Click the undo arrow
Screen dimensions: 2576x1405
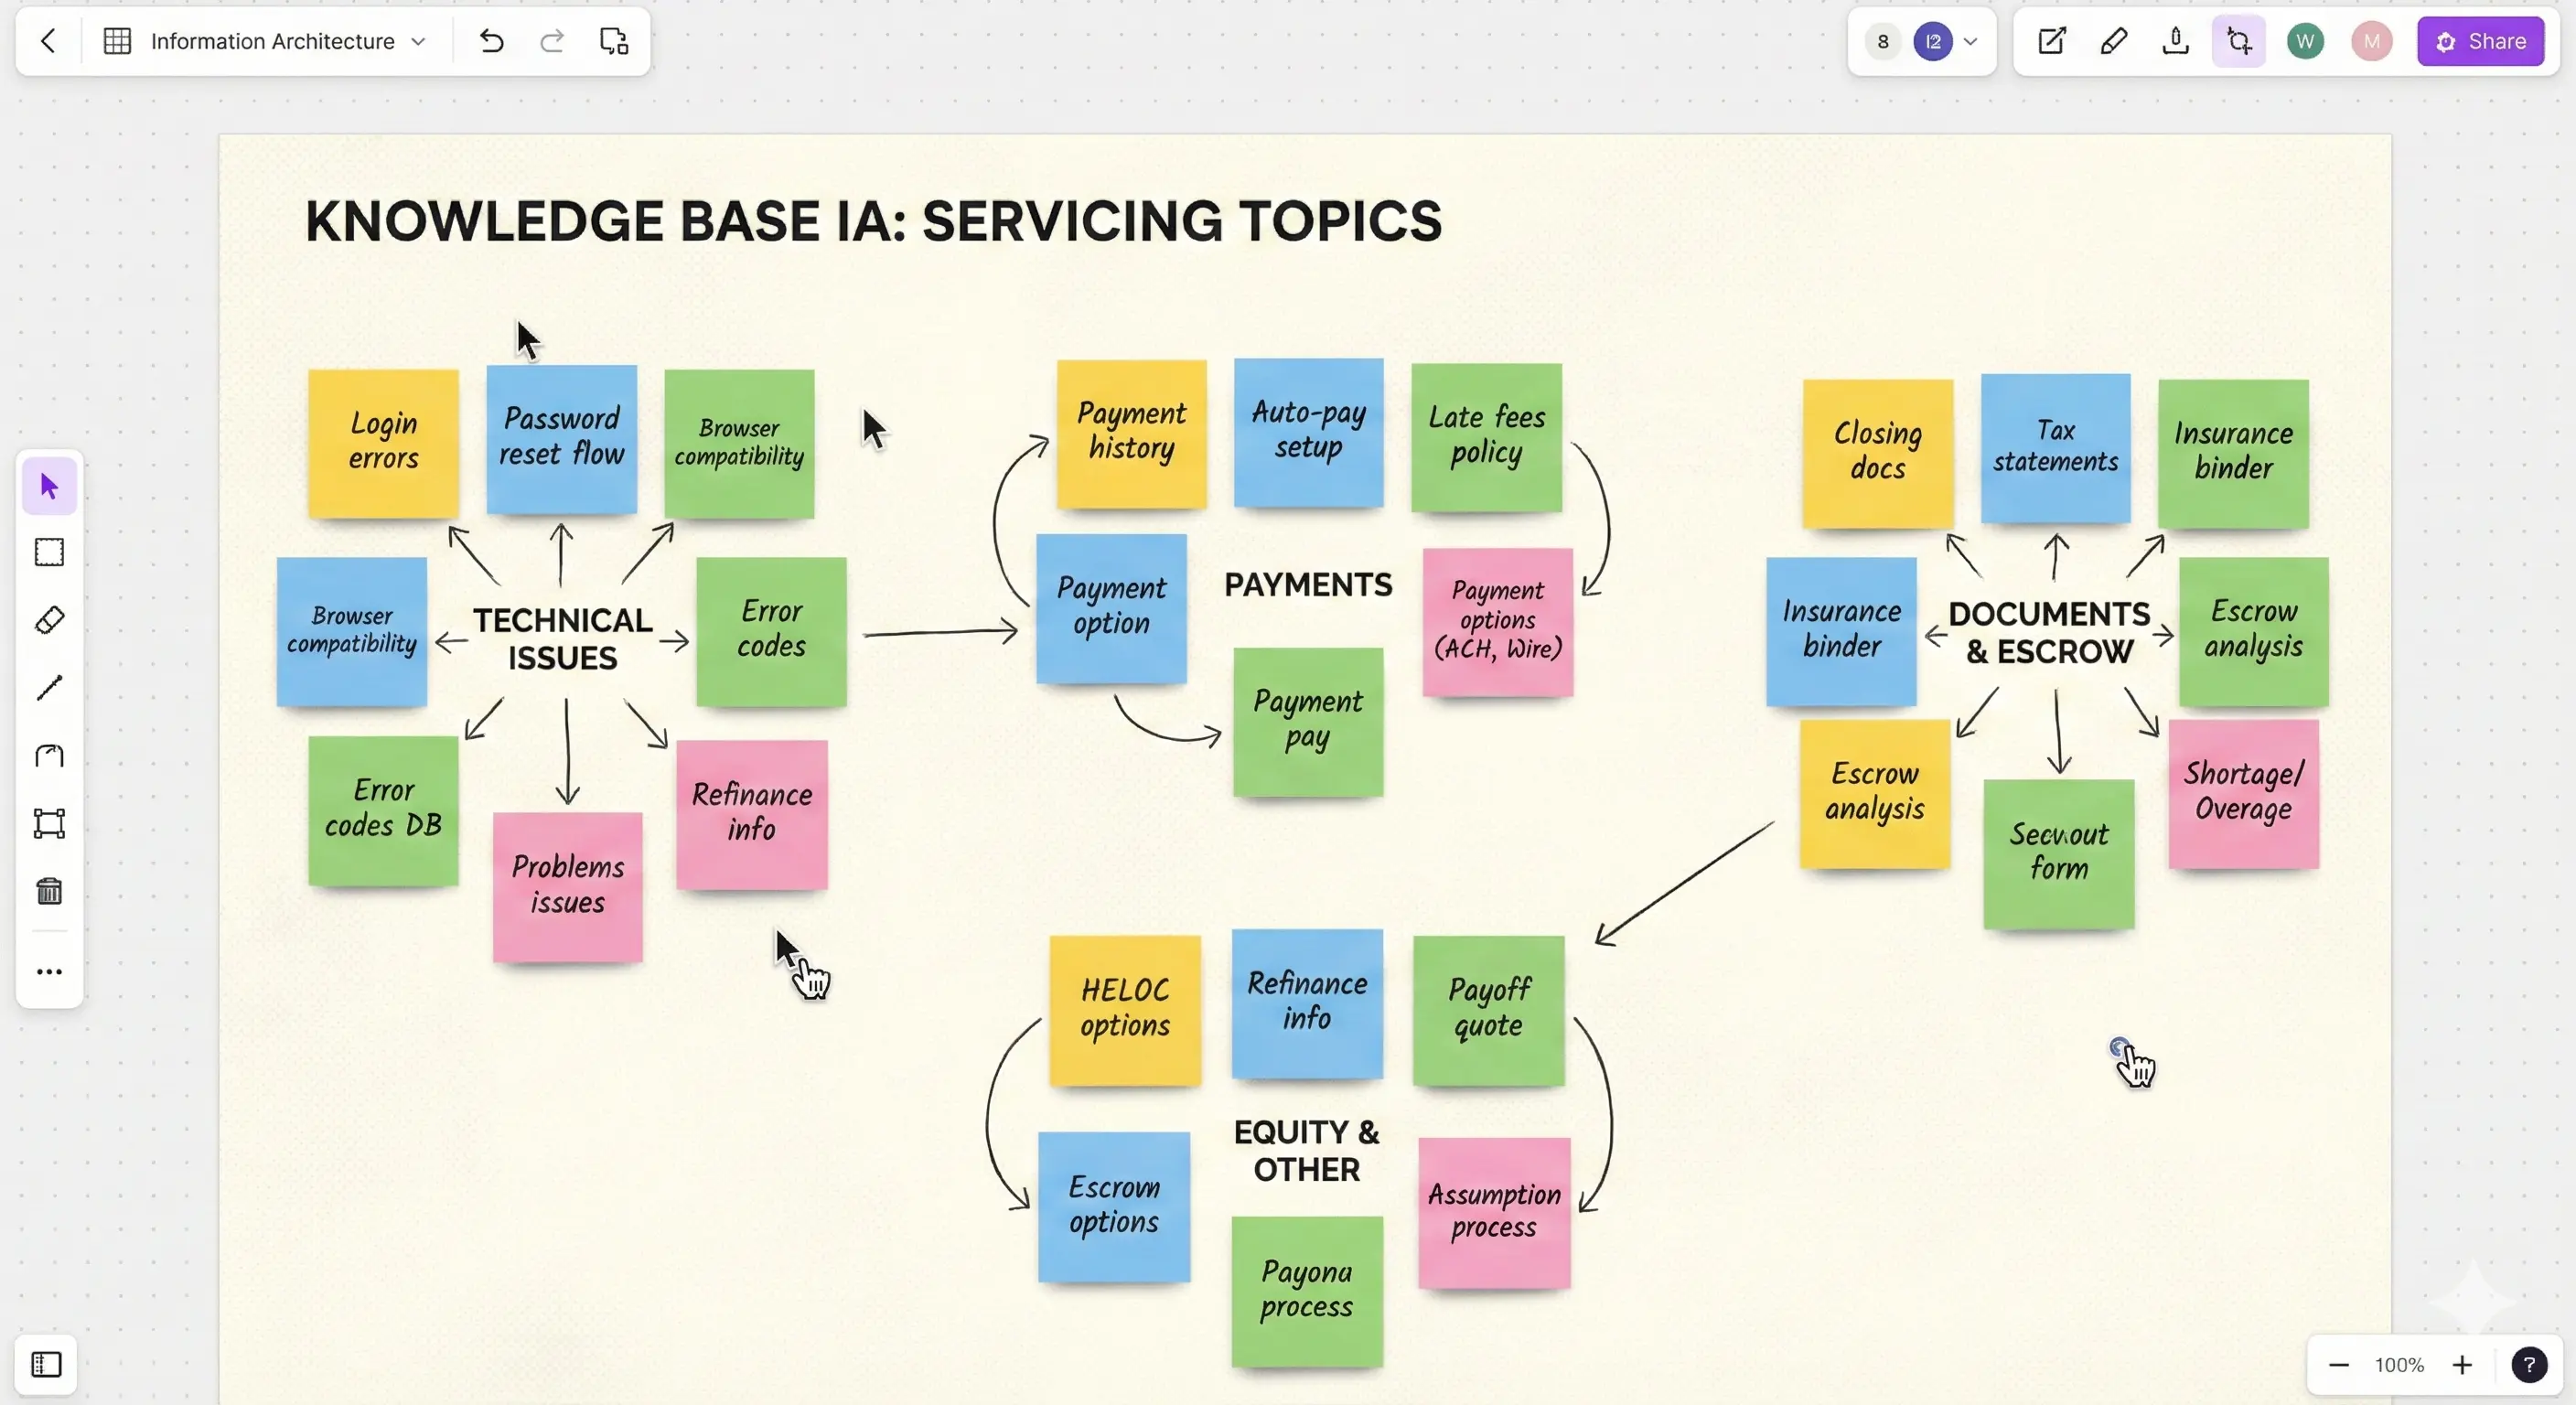coord(491,41)
